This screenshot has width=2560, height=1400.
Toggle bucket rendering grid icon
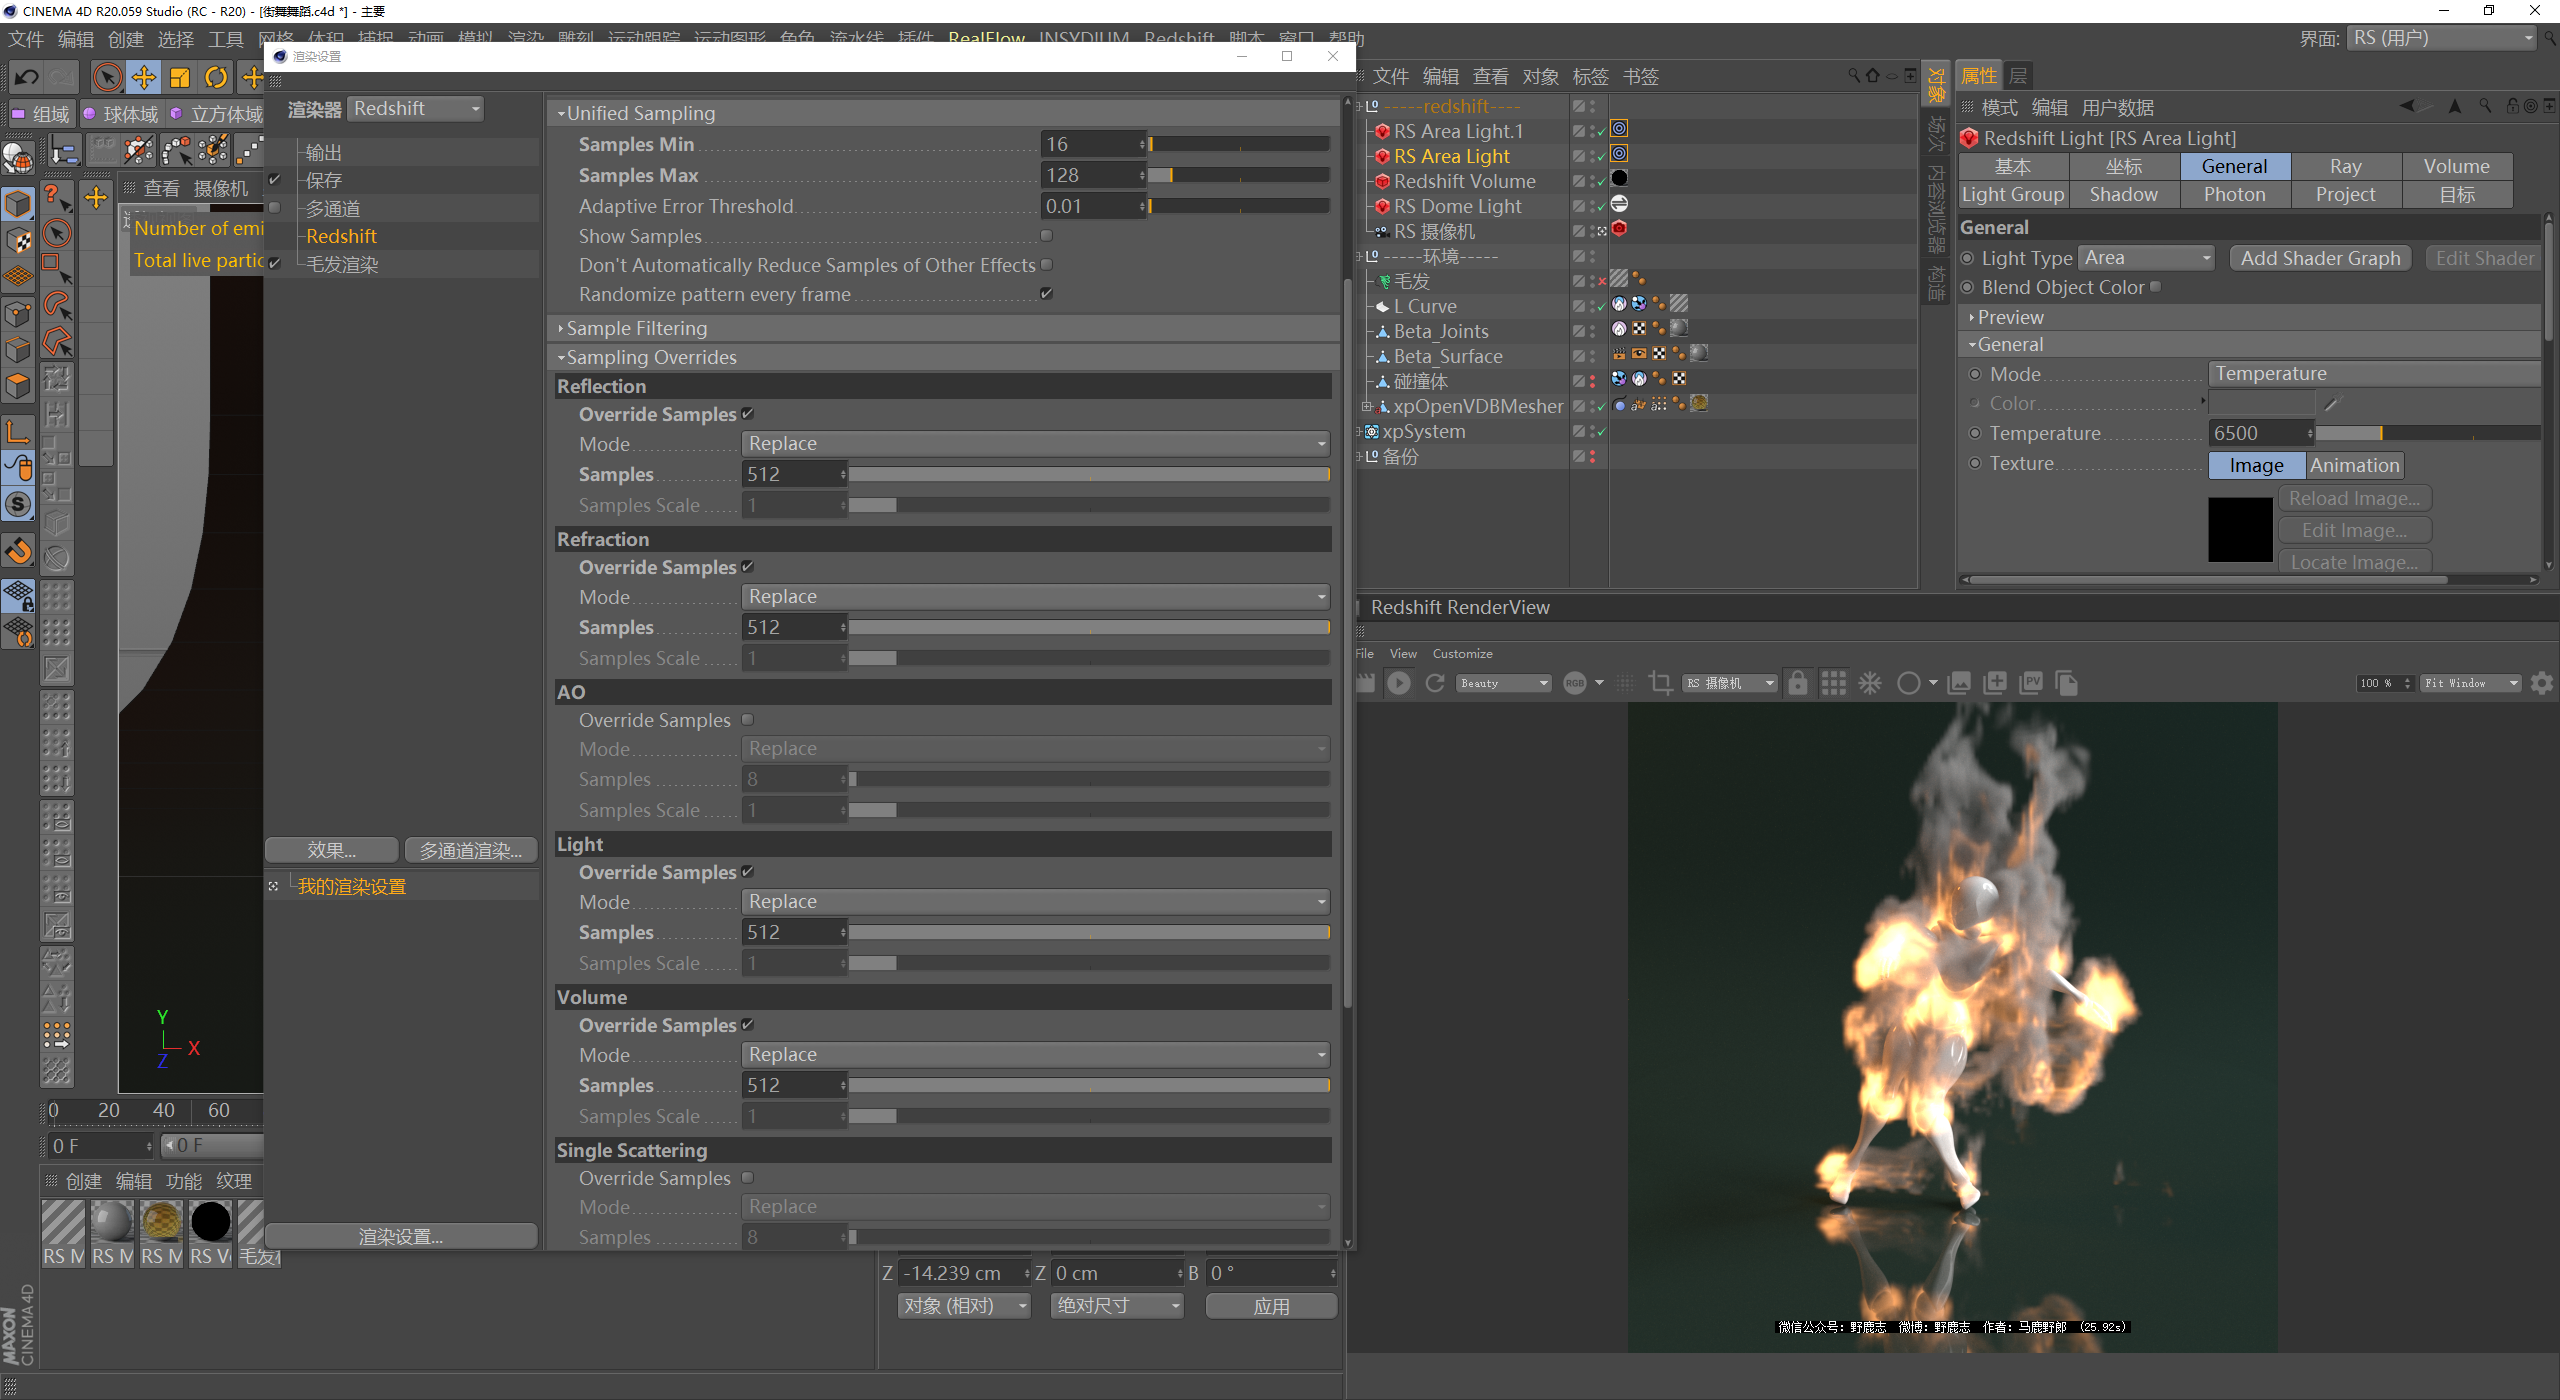point(1833,683)
